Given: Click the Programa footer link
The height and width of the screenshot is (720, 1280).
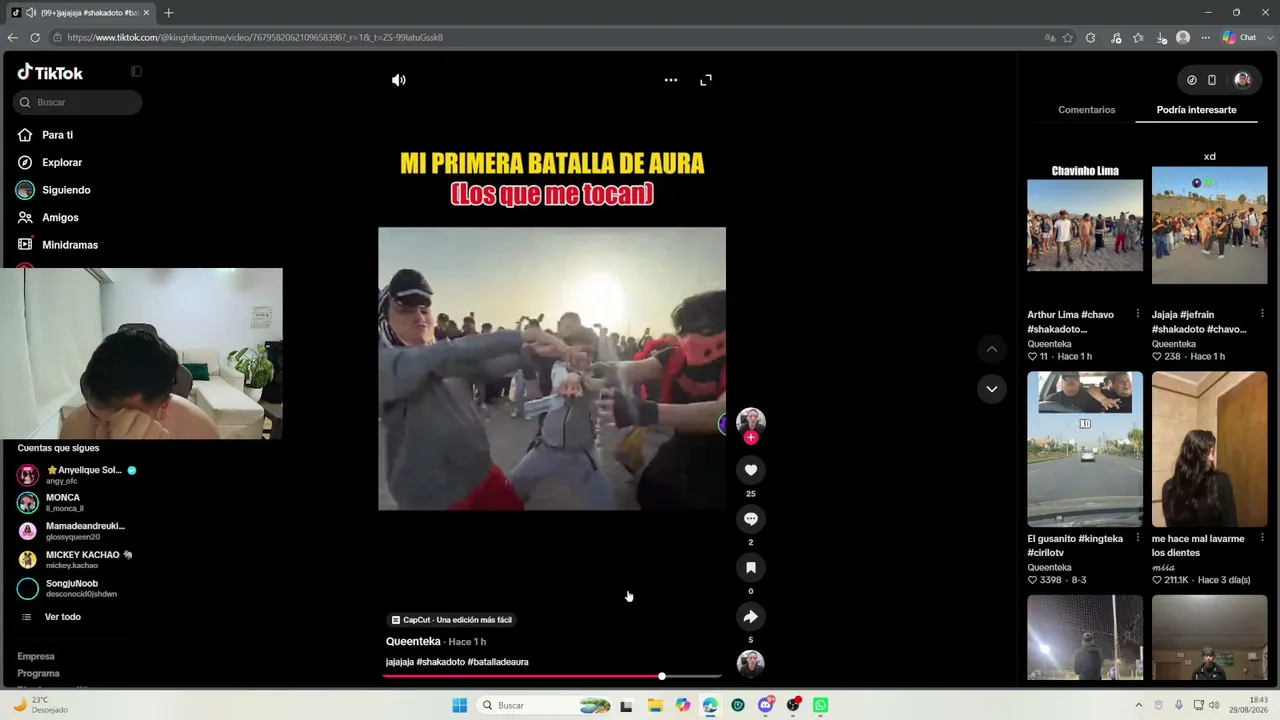Looking at the screenshot, I should tap(38, 673).
